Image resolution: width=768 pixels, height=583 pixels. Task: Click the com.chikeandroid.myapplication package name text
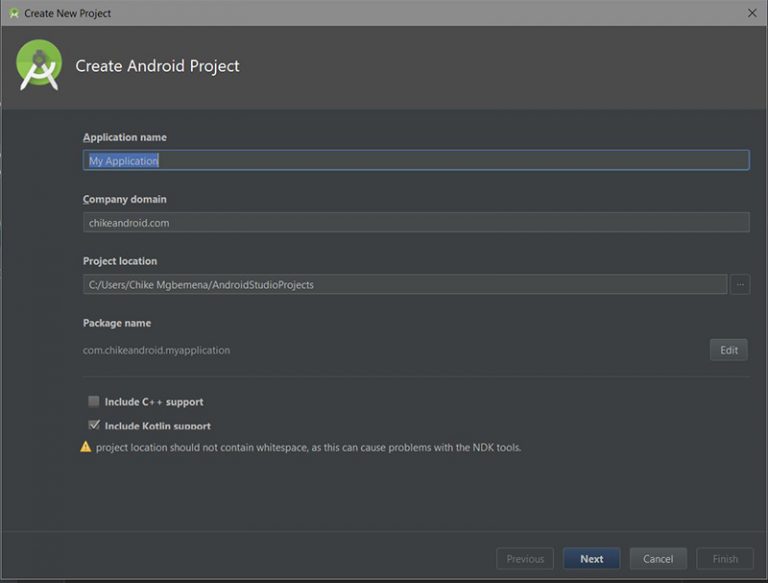(x=156, y=350)
